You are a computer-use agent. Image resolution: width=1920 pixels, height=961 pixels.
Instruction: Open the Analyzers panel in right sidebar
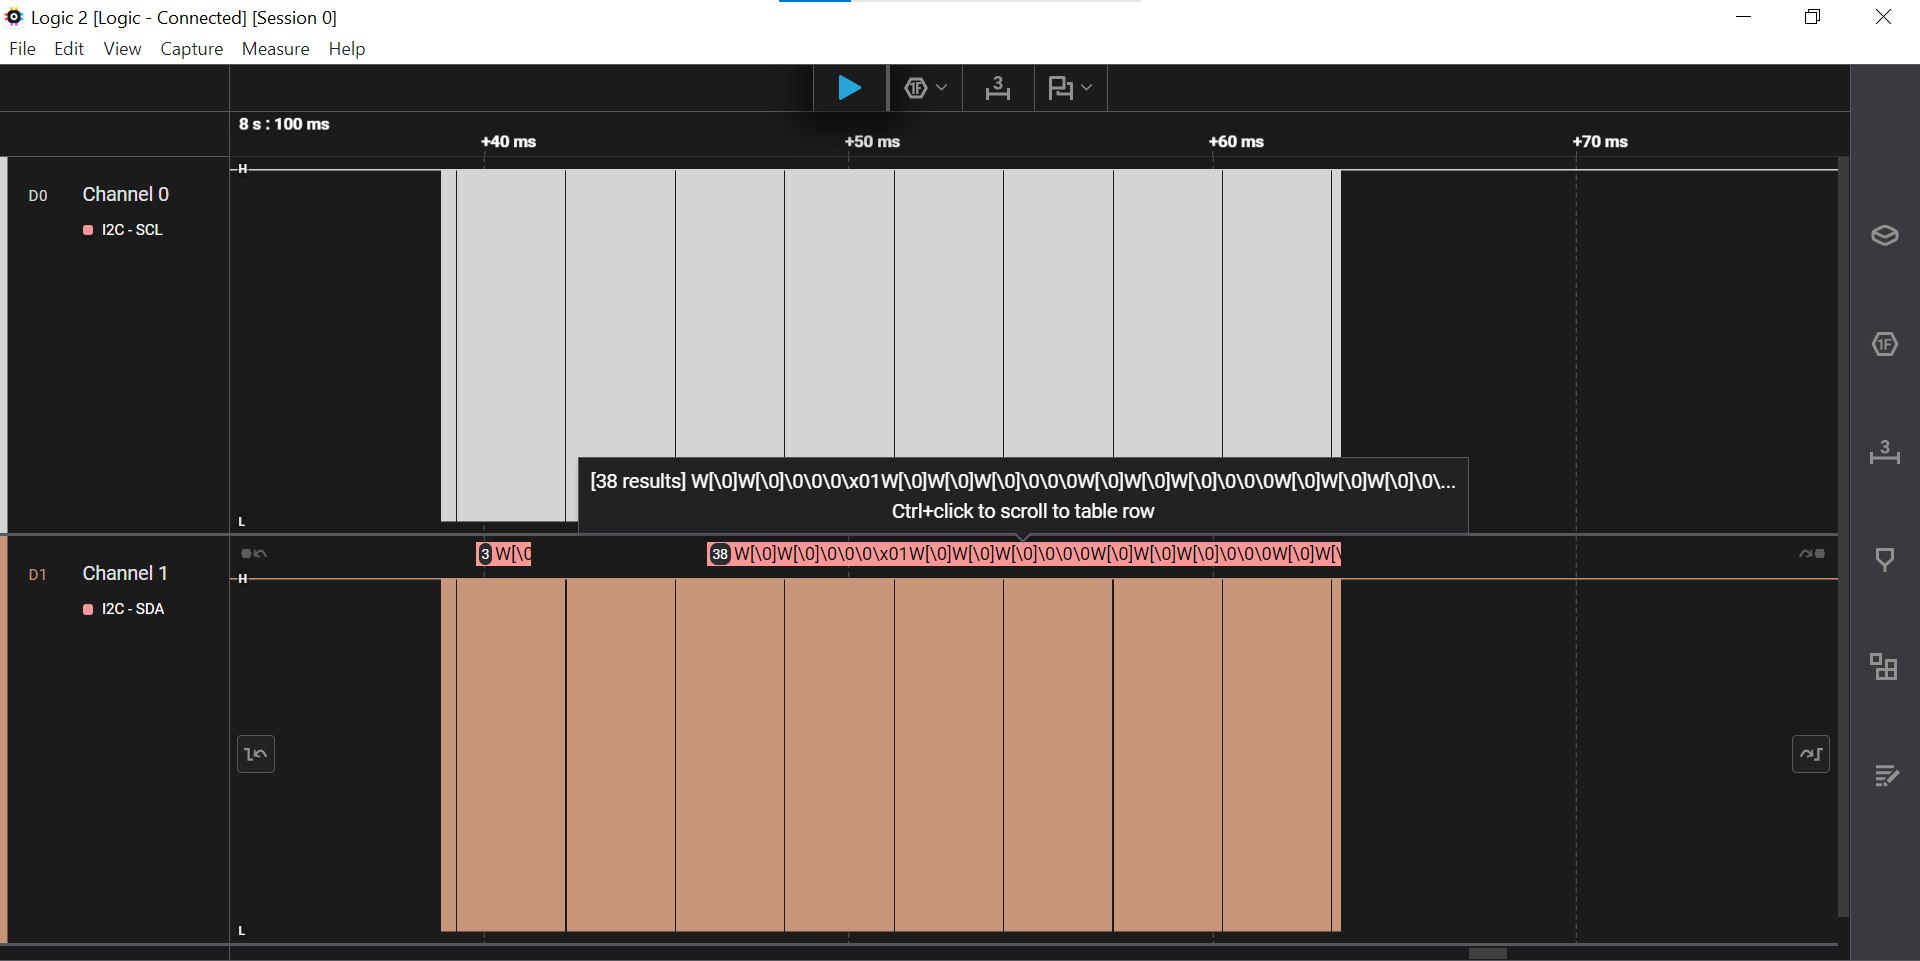[1884, 344]
